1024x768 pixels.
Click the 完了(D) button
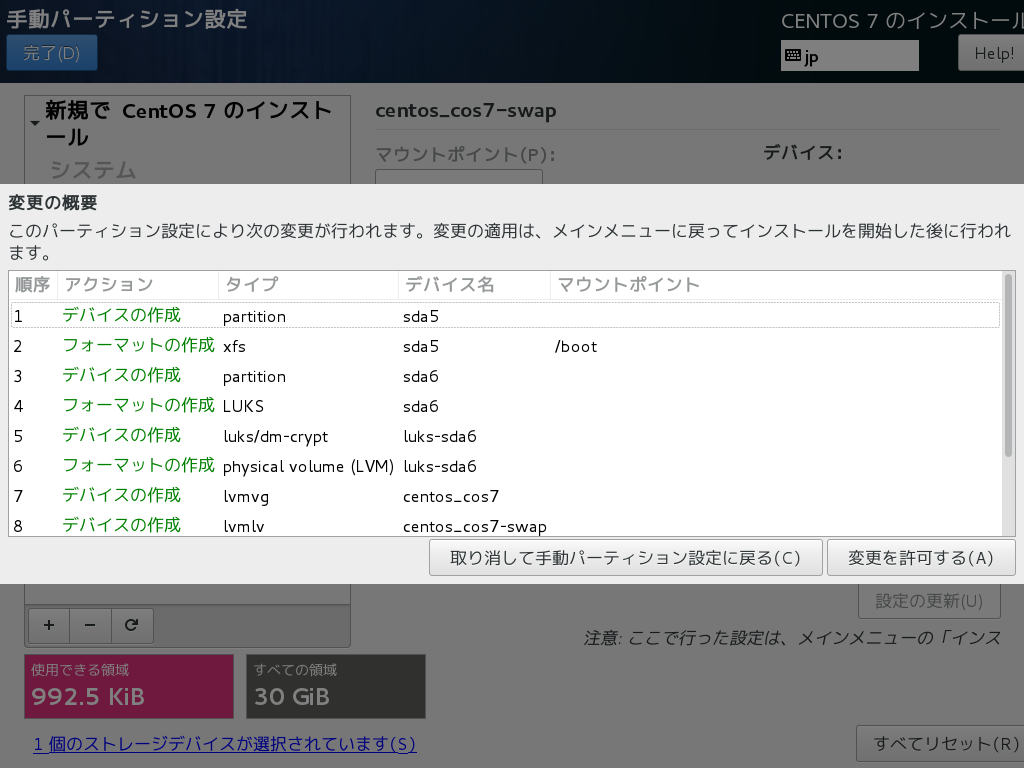click(x=52, y=53)
